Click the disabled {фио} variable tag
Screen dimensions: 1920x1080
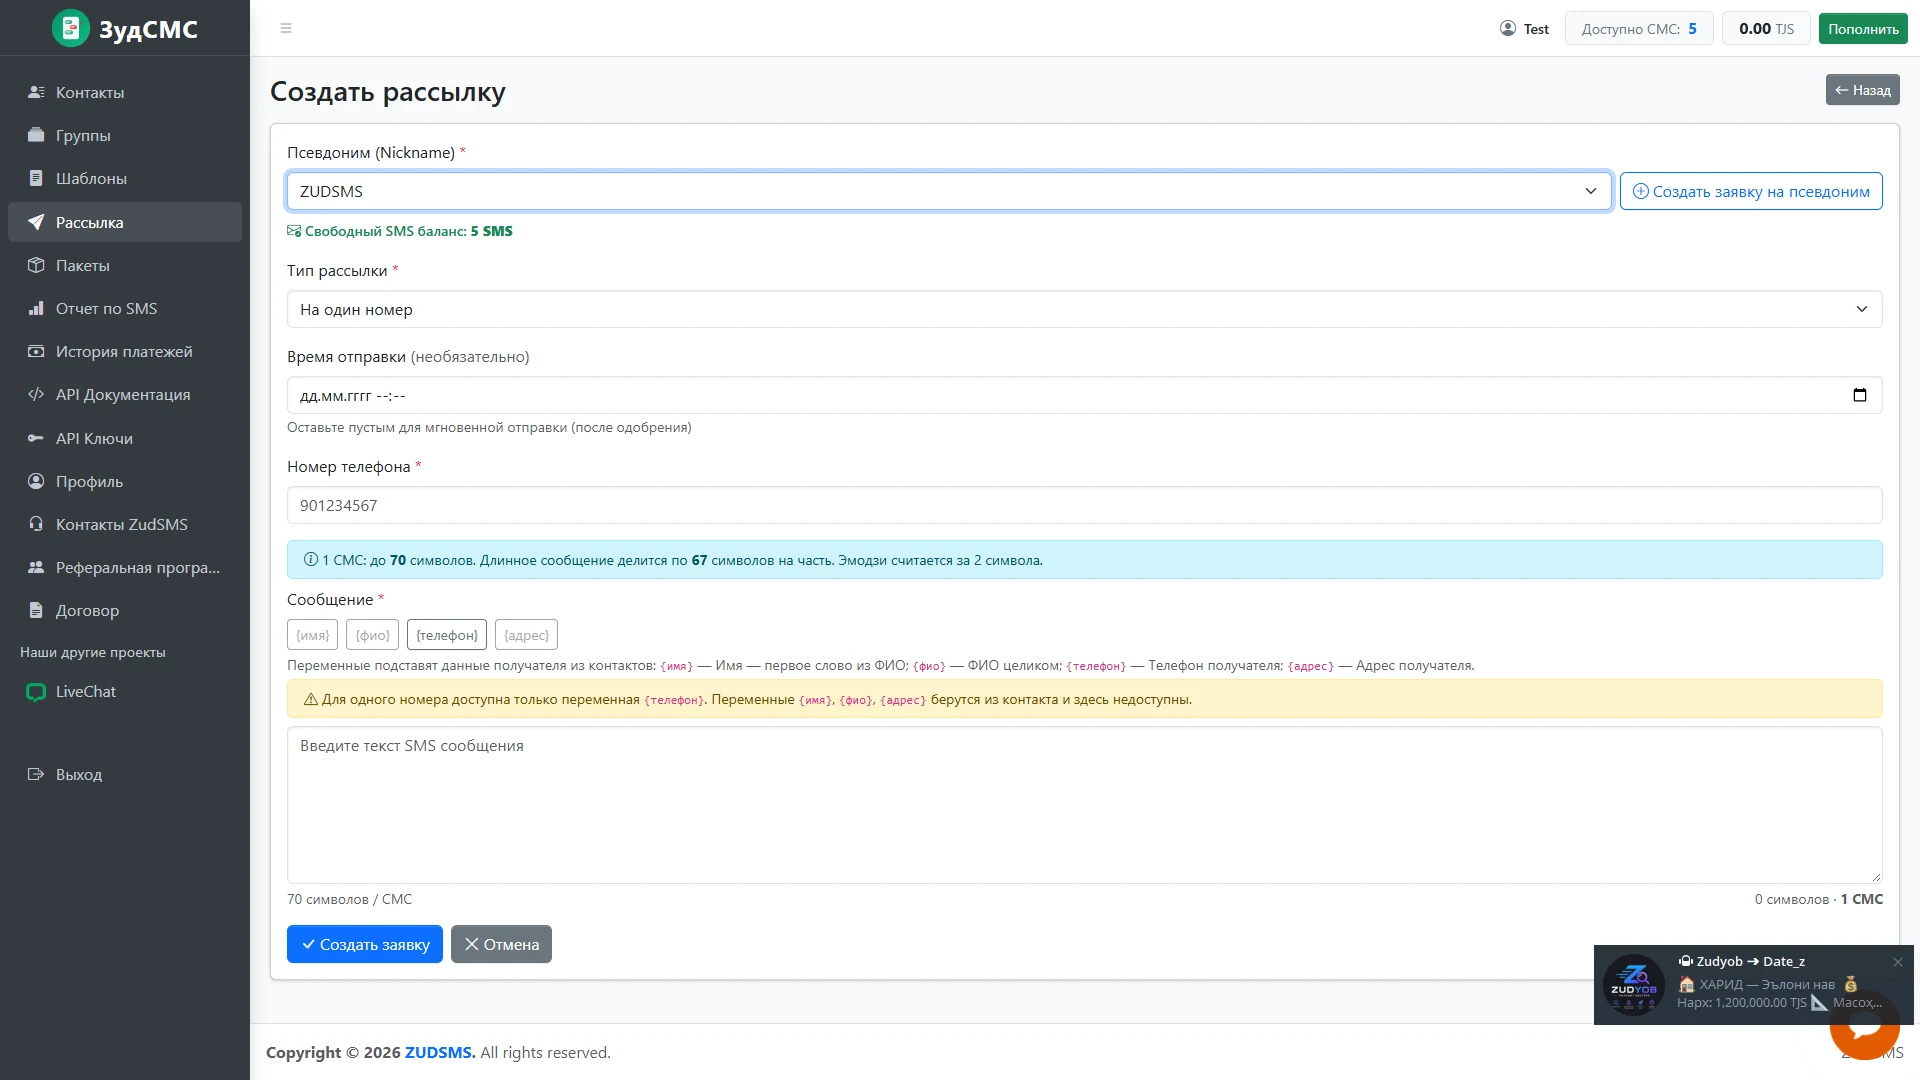373,635
